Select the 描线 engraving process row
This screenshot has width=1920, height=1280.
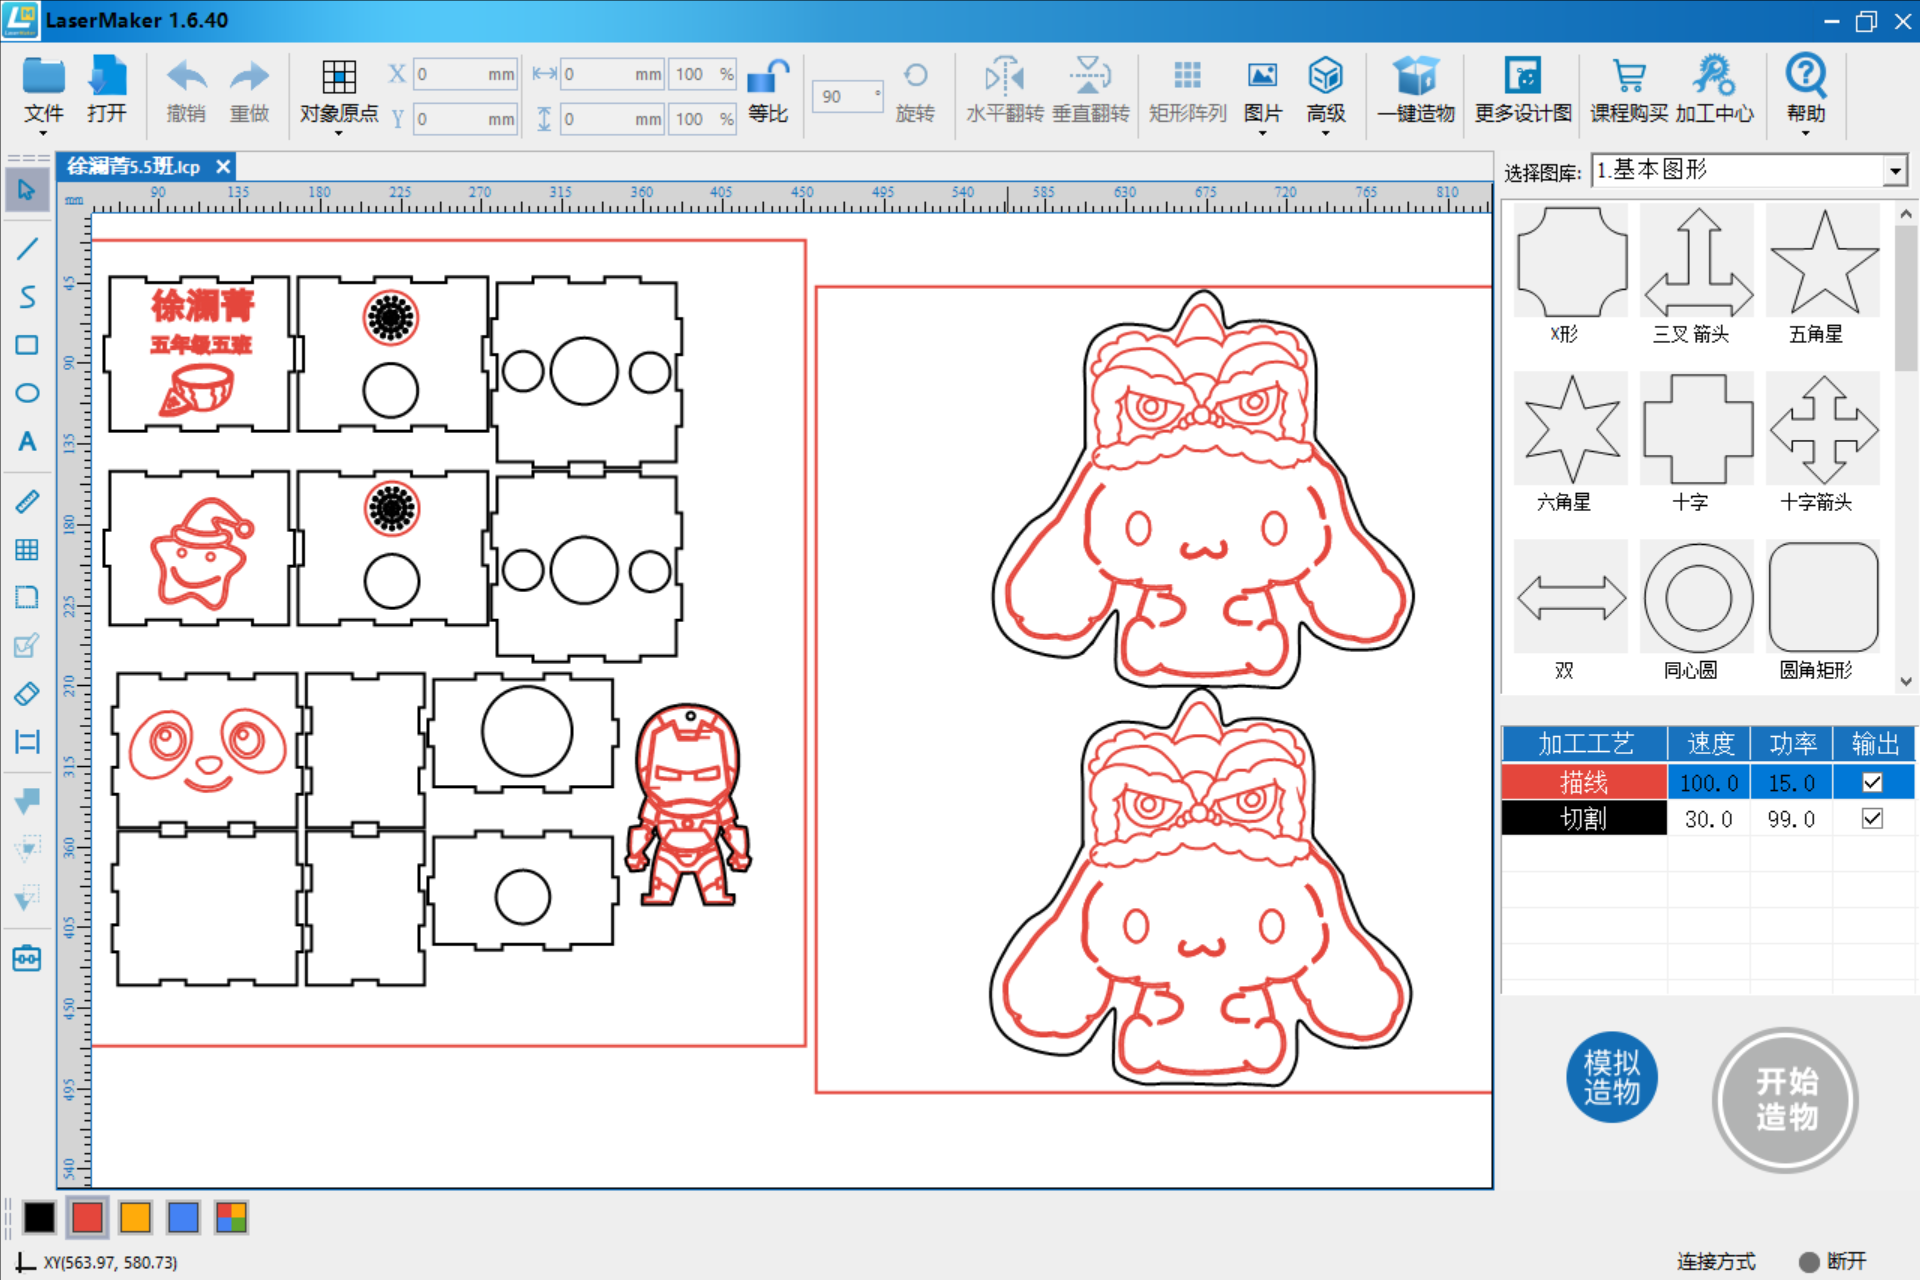(x=1708, y=782)
